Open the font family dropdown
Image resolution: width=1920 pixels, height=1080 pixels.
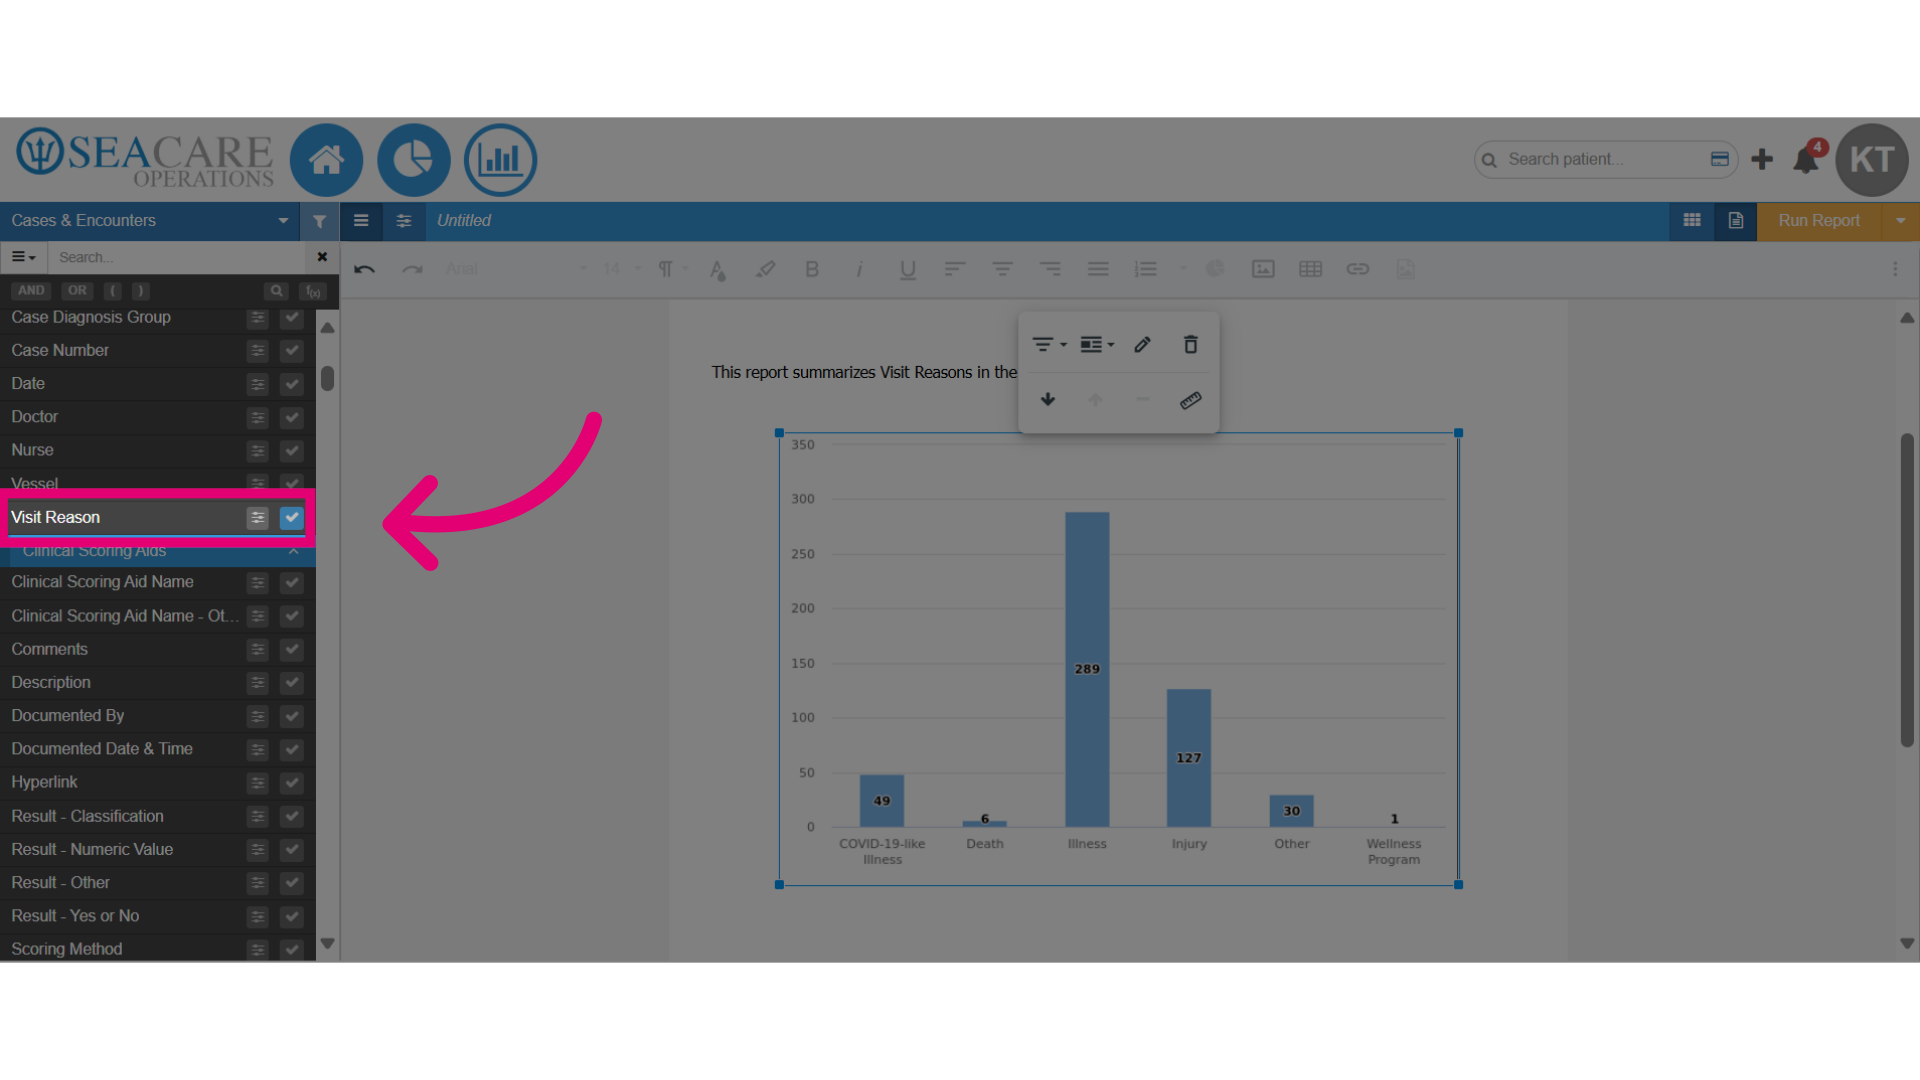click(x=516, y=269)
